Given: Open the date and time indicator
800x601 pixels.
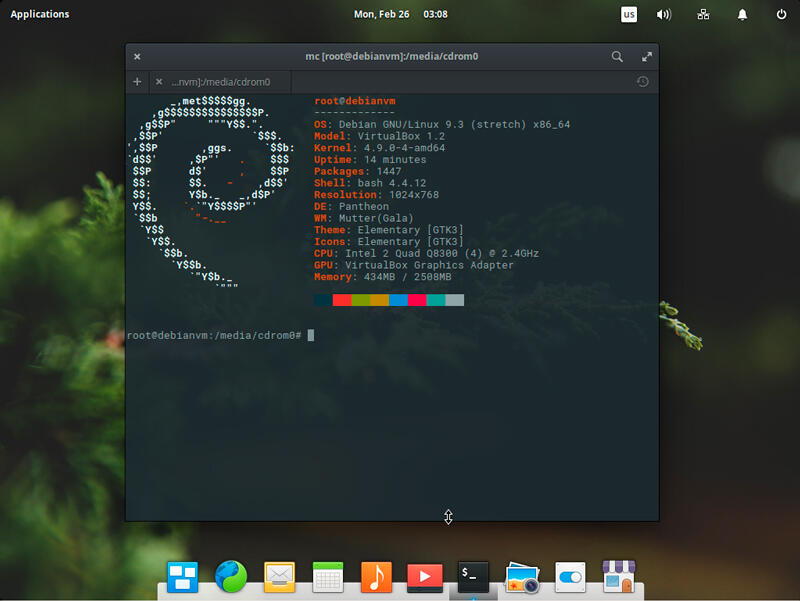Looking at the screenshot, I should 401,14.
